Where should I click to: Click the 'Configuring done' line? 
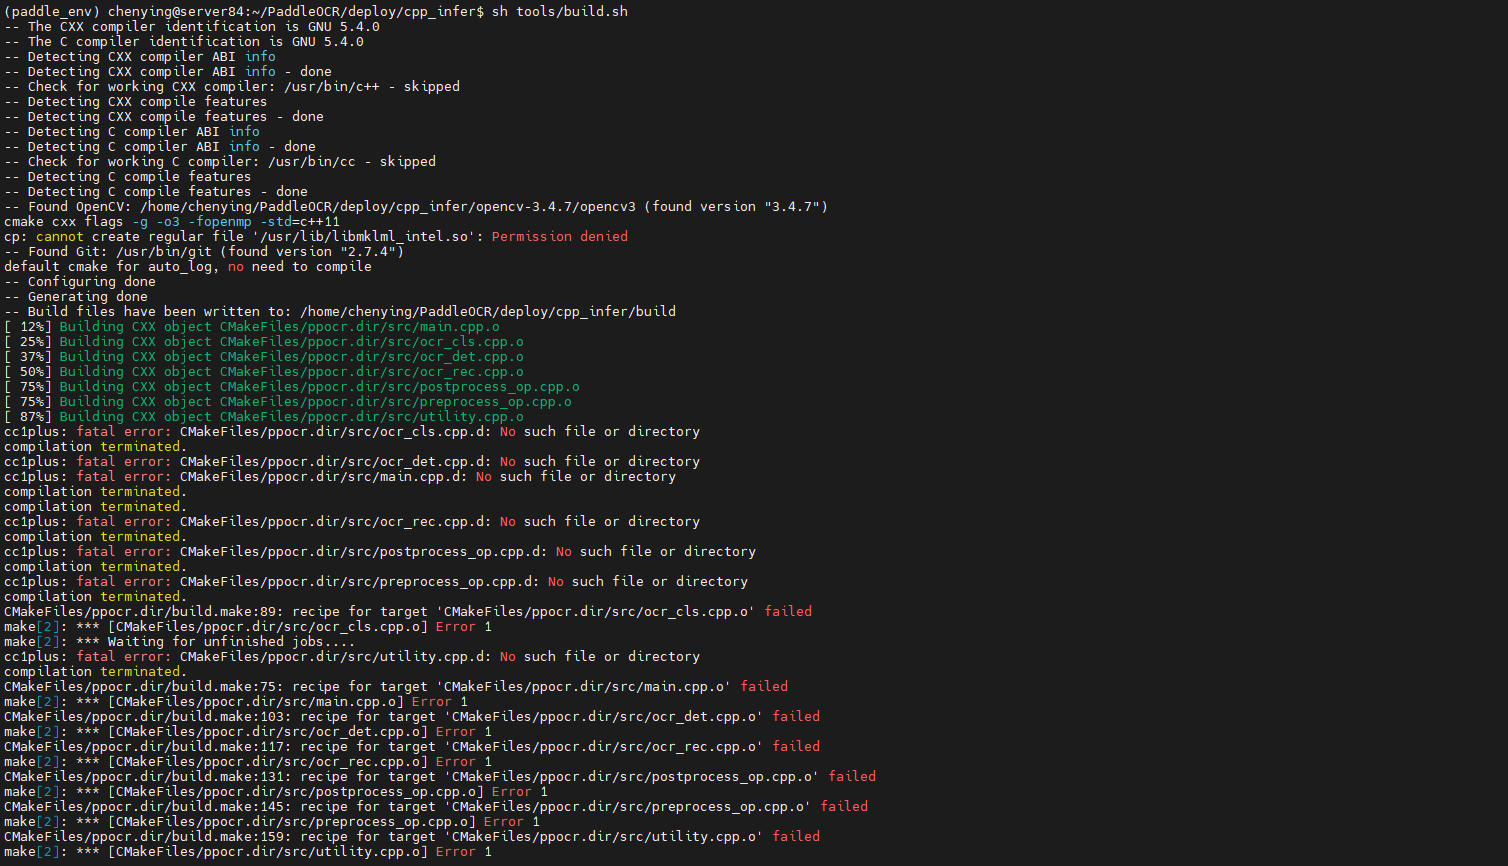pyautogui.click(x=80, y=281)
